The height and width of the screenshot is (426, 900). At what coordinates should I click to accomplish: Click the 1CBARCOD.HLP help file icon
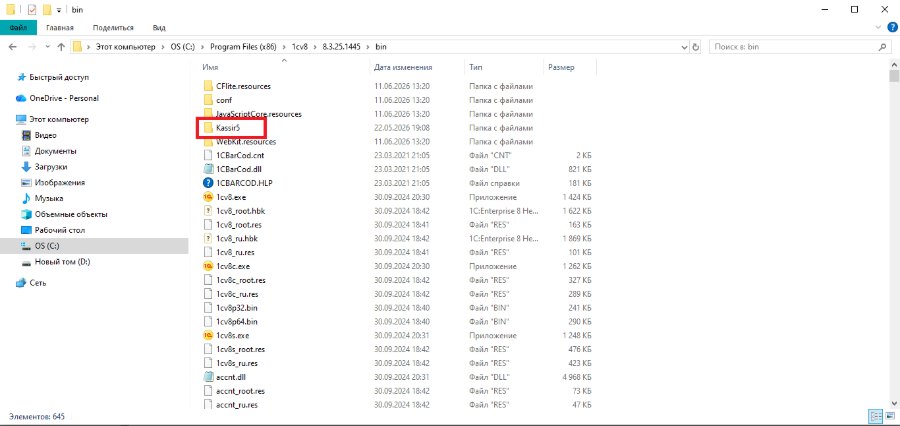click(208, 183)
